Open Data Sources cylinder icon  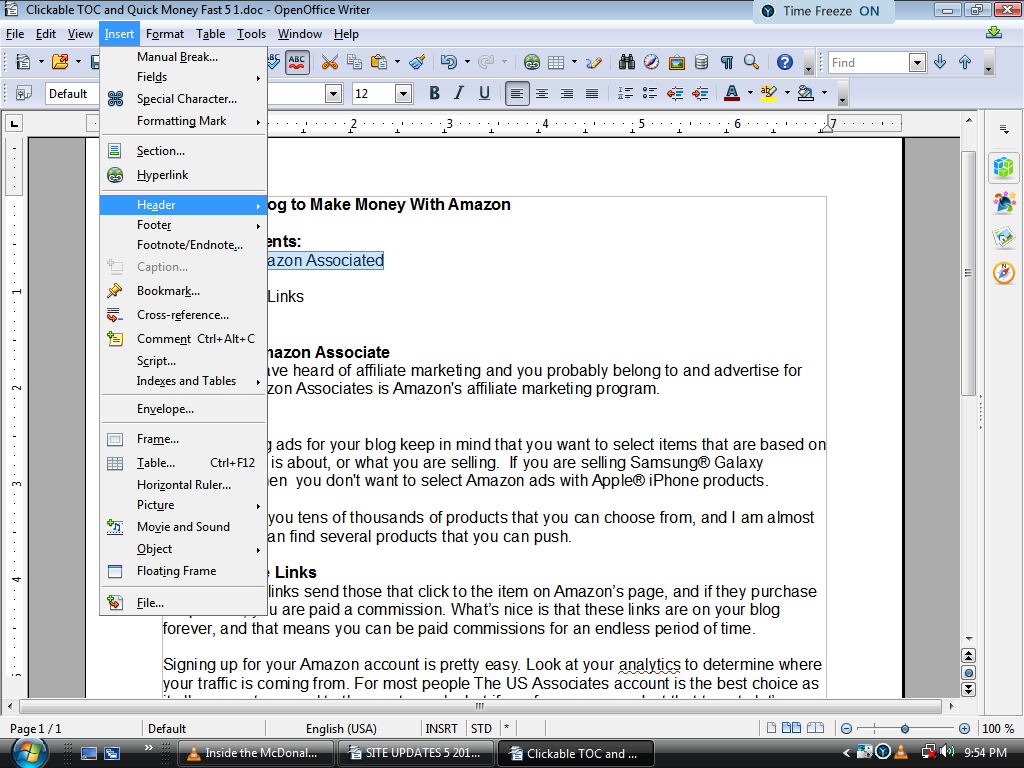[701, 62]
